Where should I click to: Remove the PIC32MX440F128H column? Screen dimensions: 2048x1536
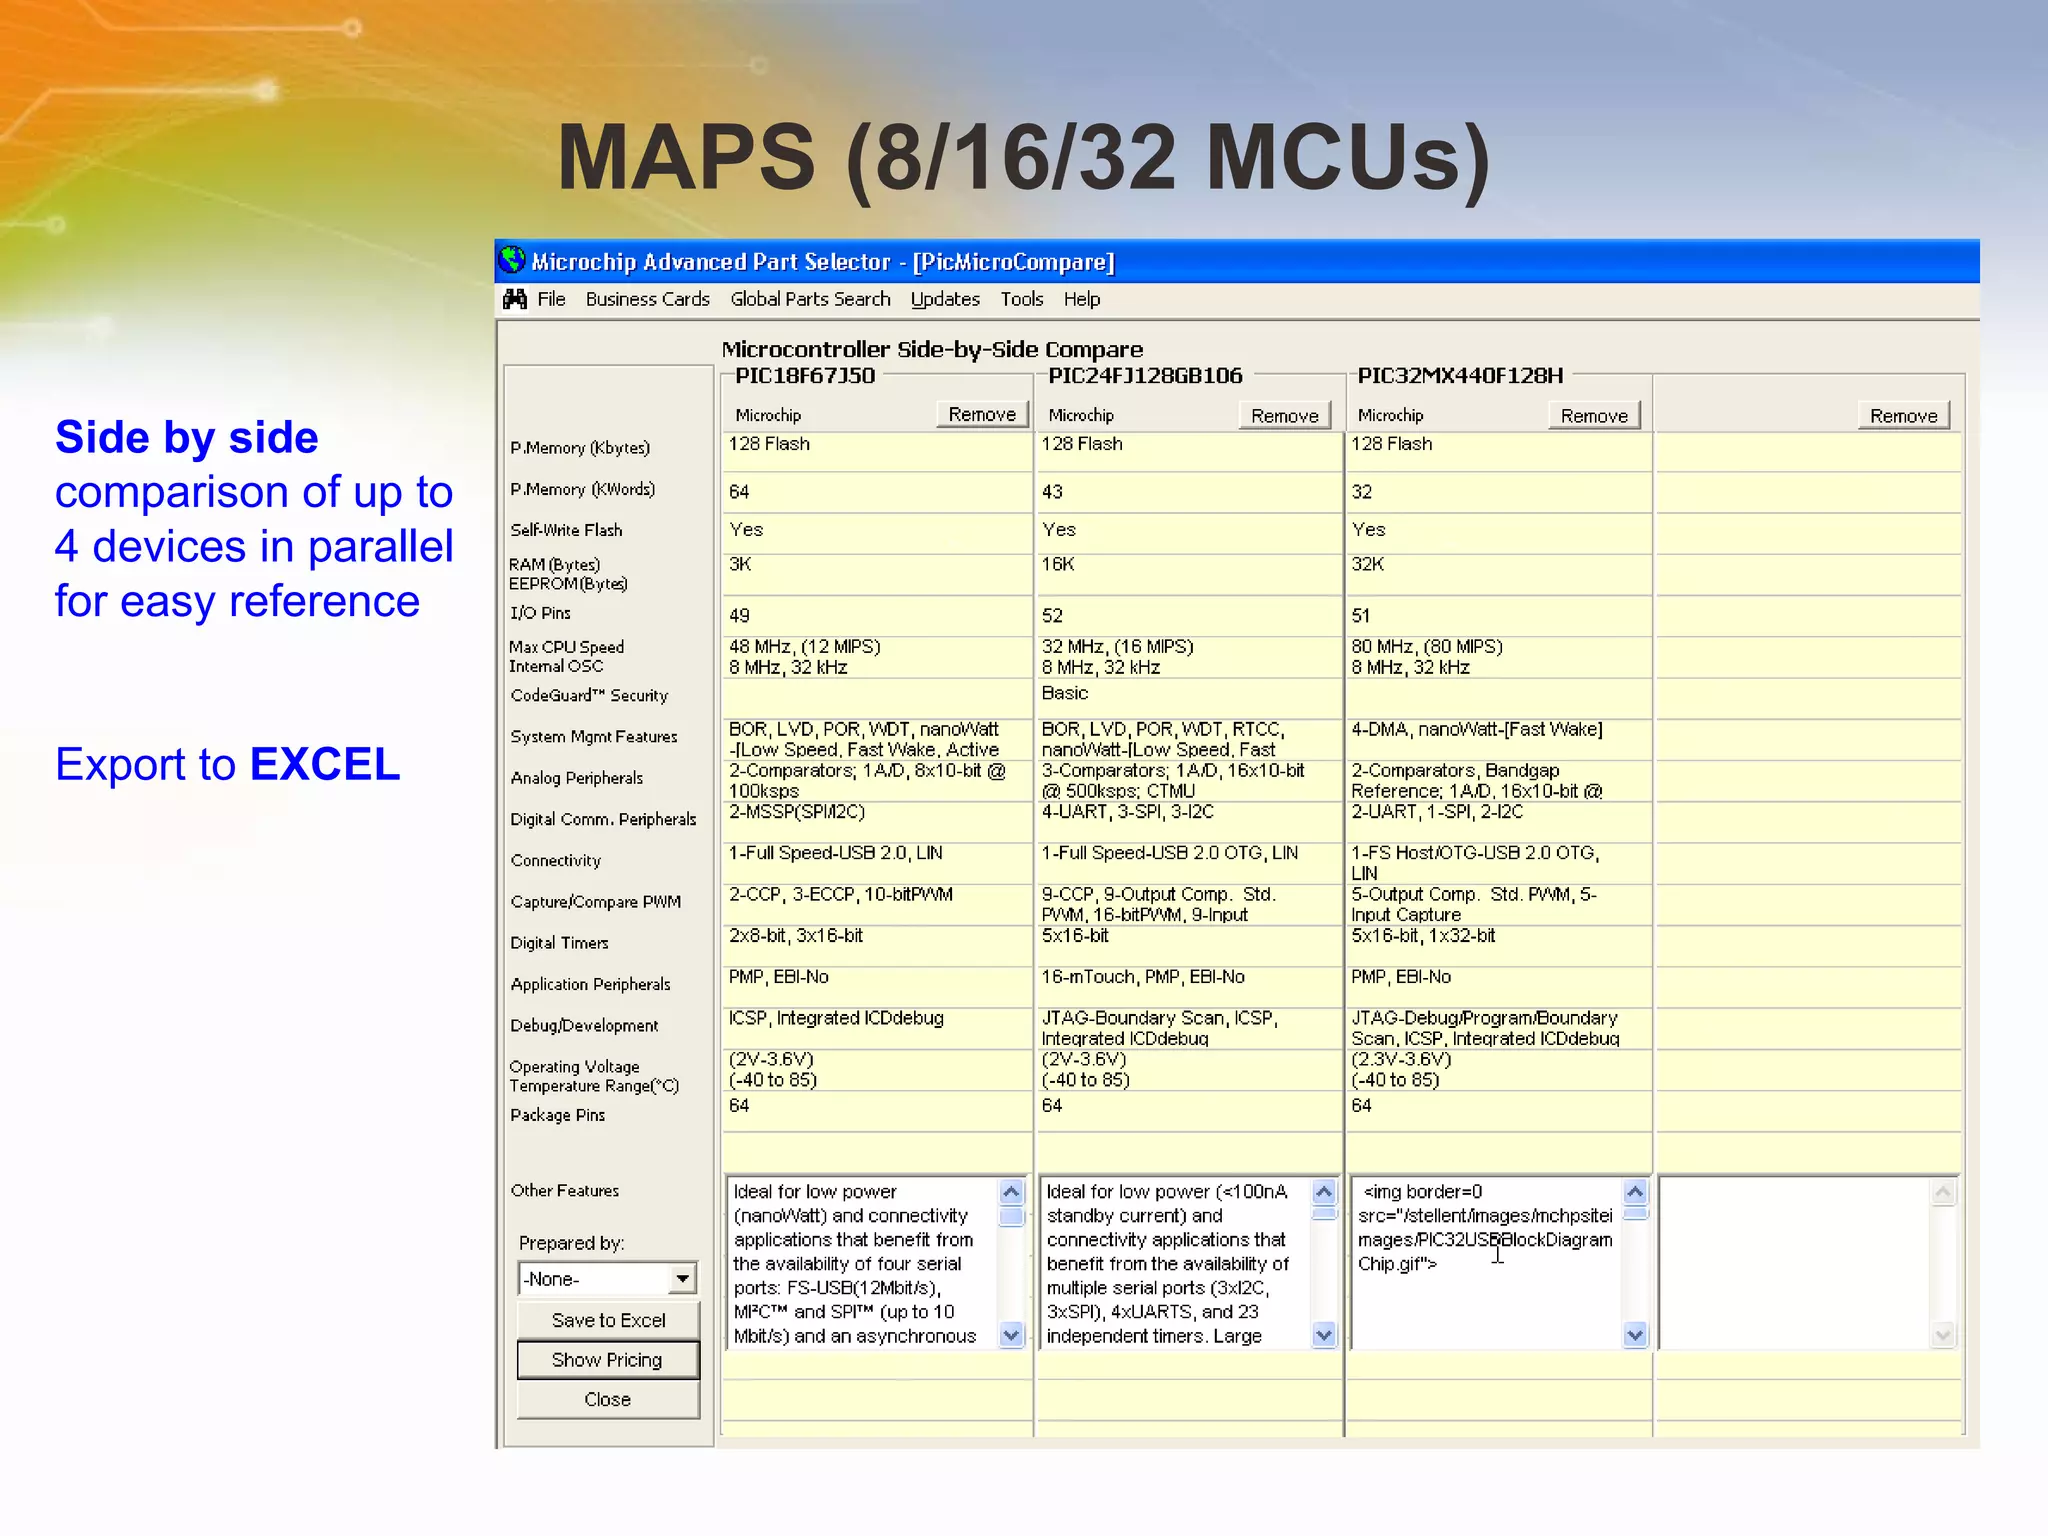1594,415
